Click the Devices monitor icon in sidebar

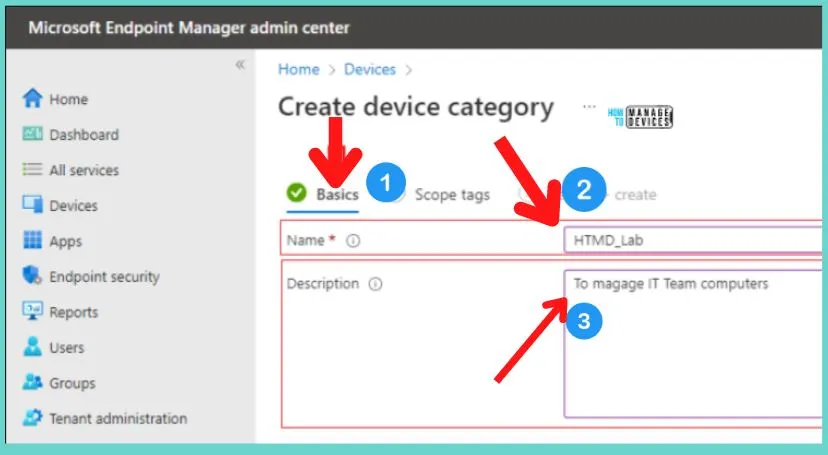(x=32, y=205)
